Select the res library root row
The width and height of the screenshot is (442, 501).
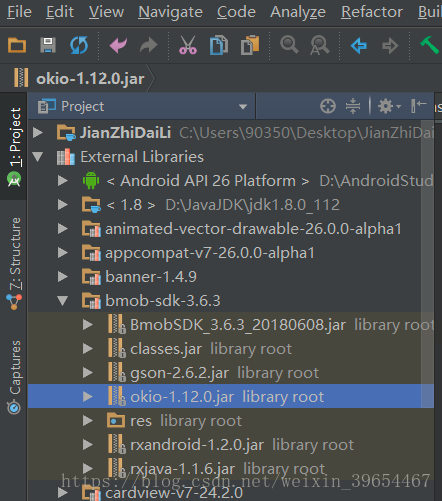point(231,420)
